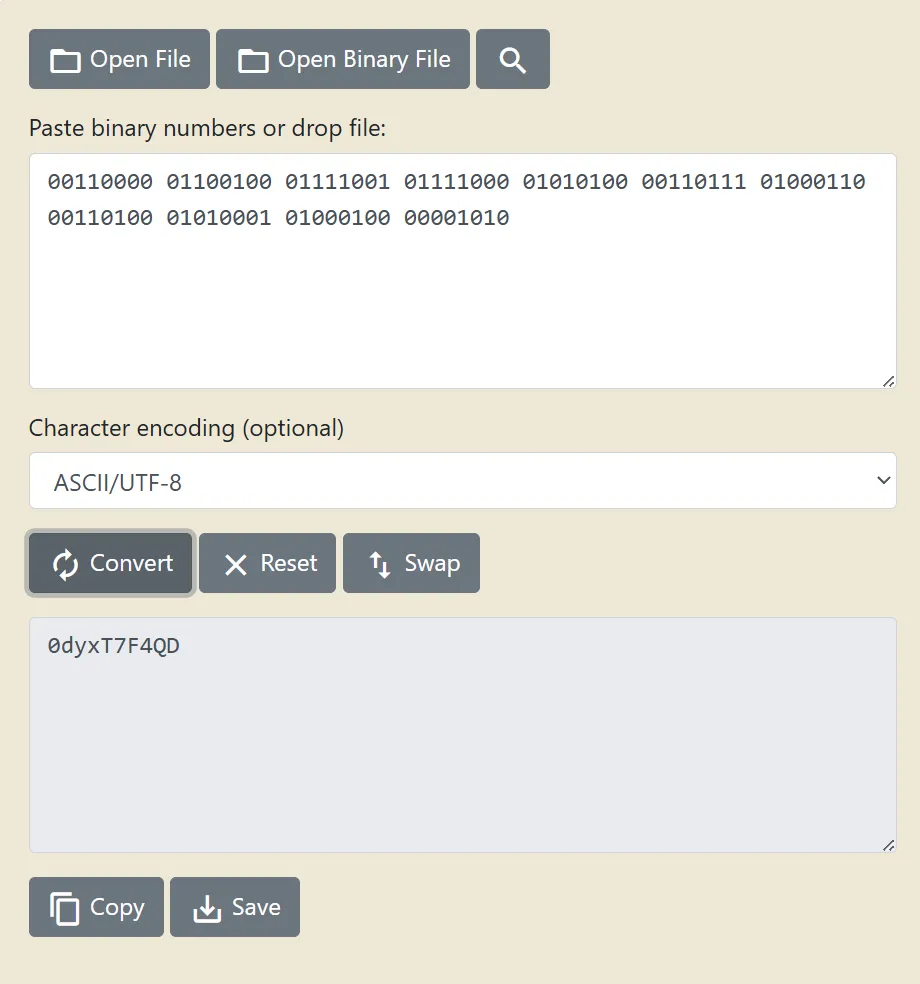
Task: Click the folder icon on Open Binary File
Action: (x=253, y=61)
